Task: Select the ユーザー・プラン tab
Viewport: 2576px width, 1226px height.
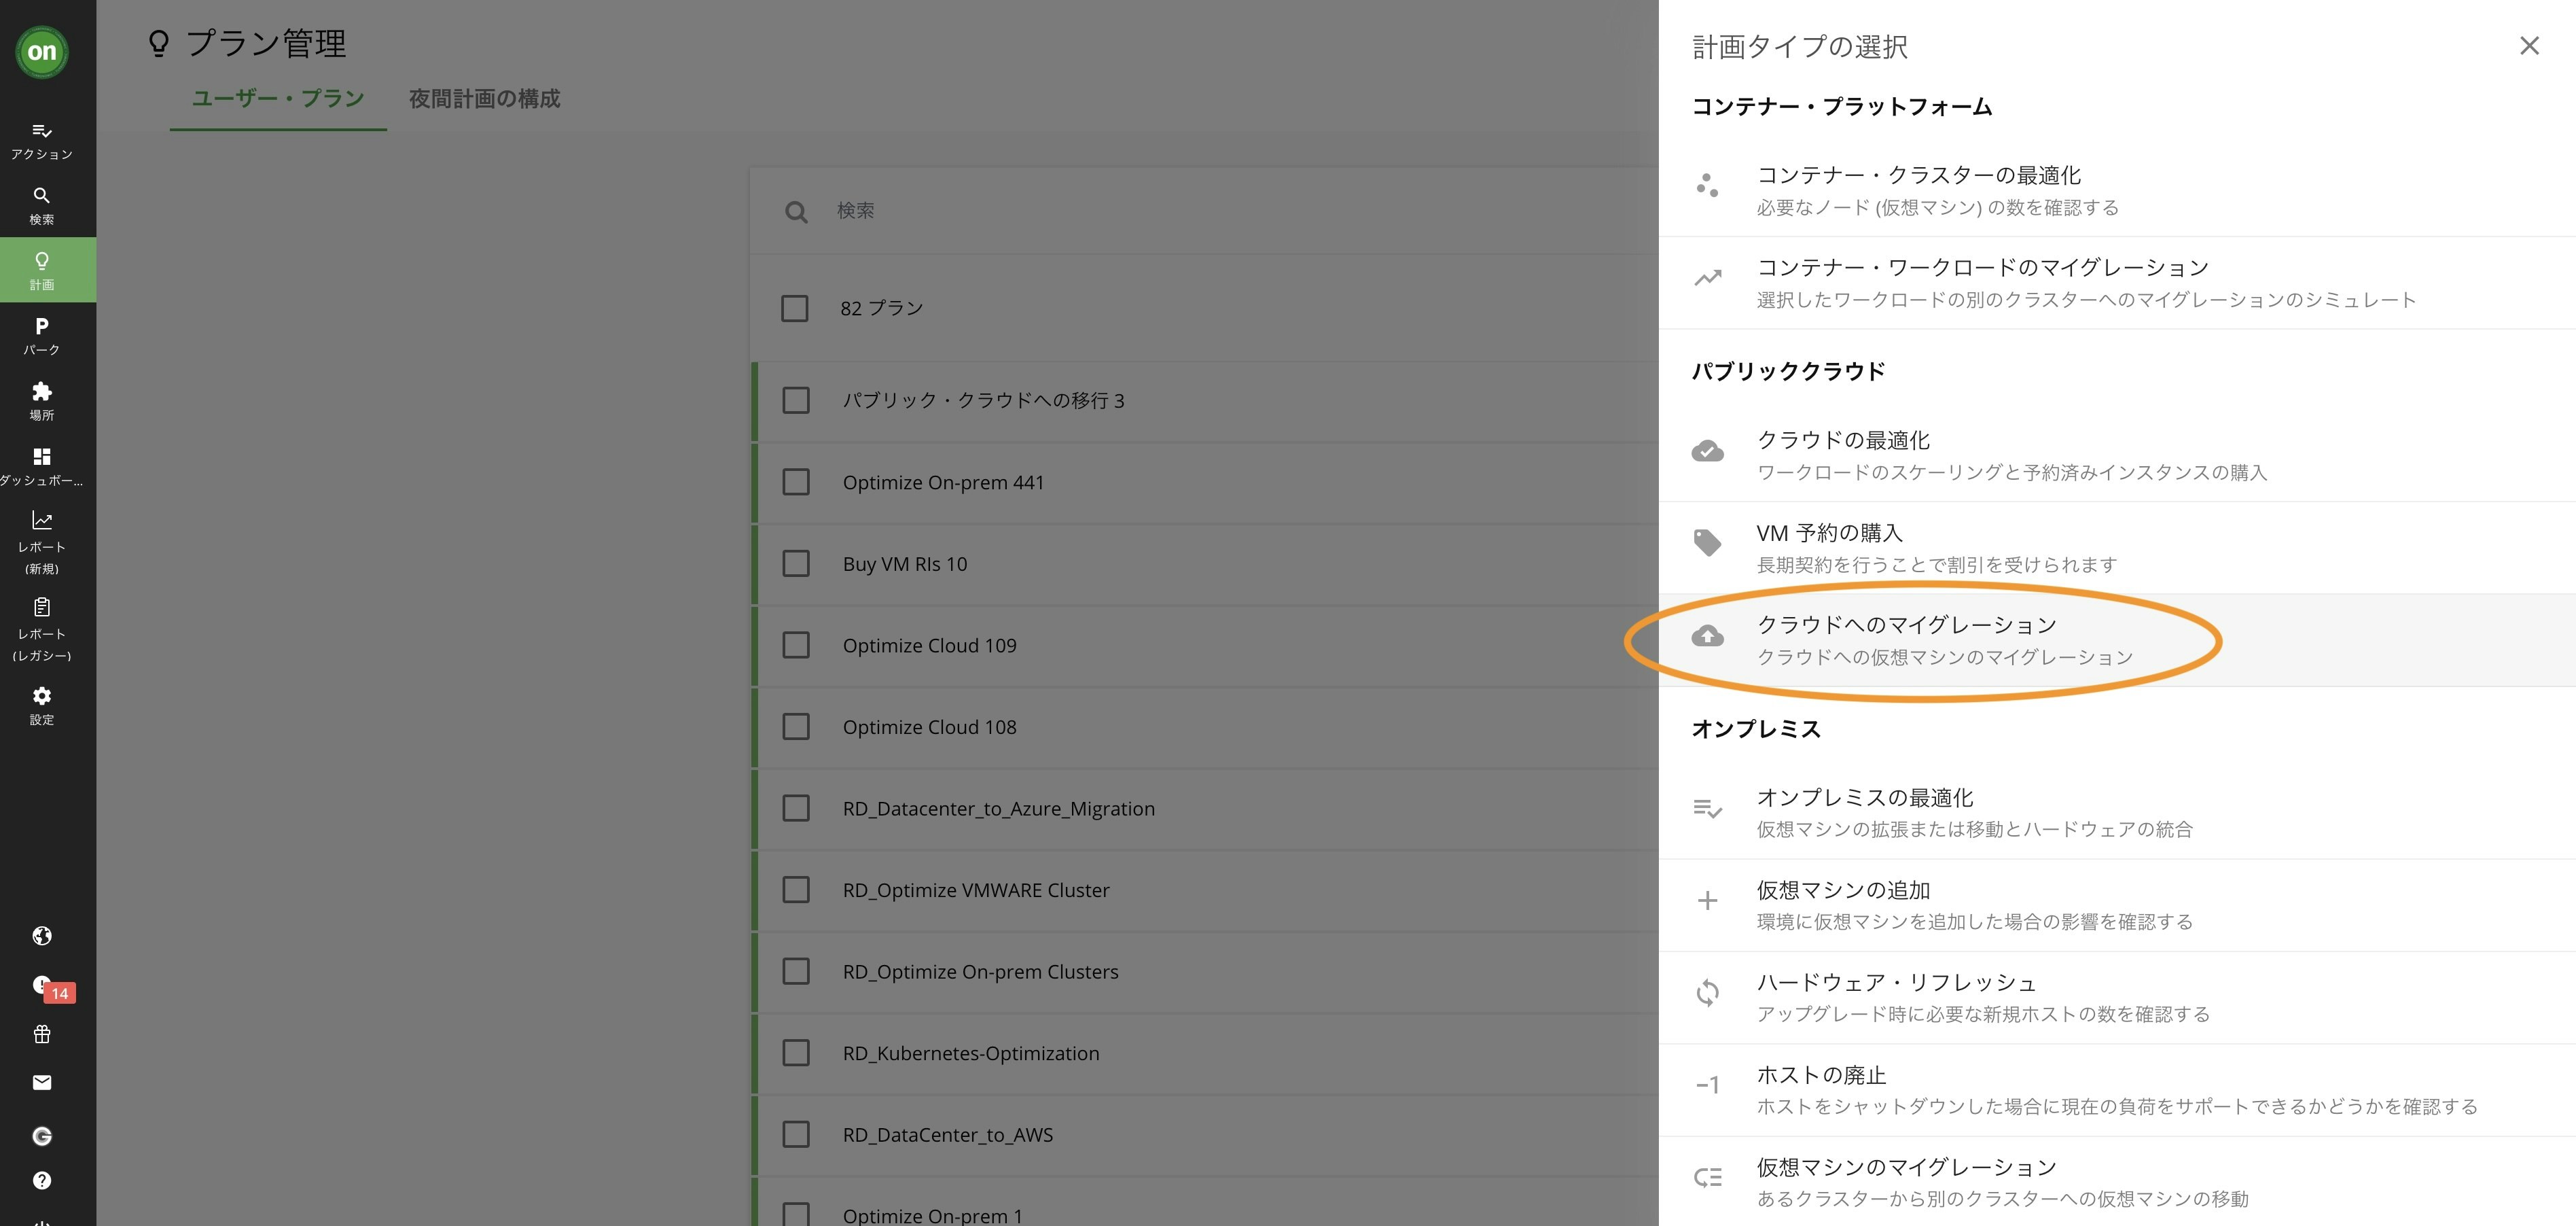Action: tap(278, 99)
